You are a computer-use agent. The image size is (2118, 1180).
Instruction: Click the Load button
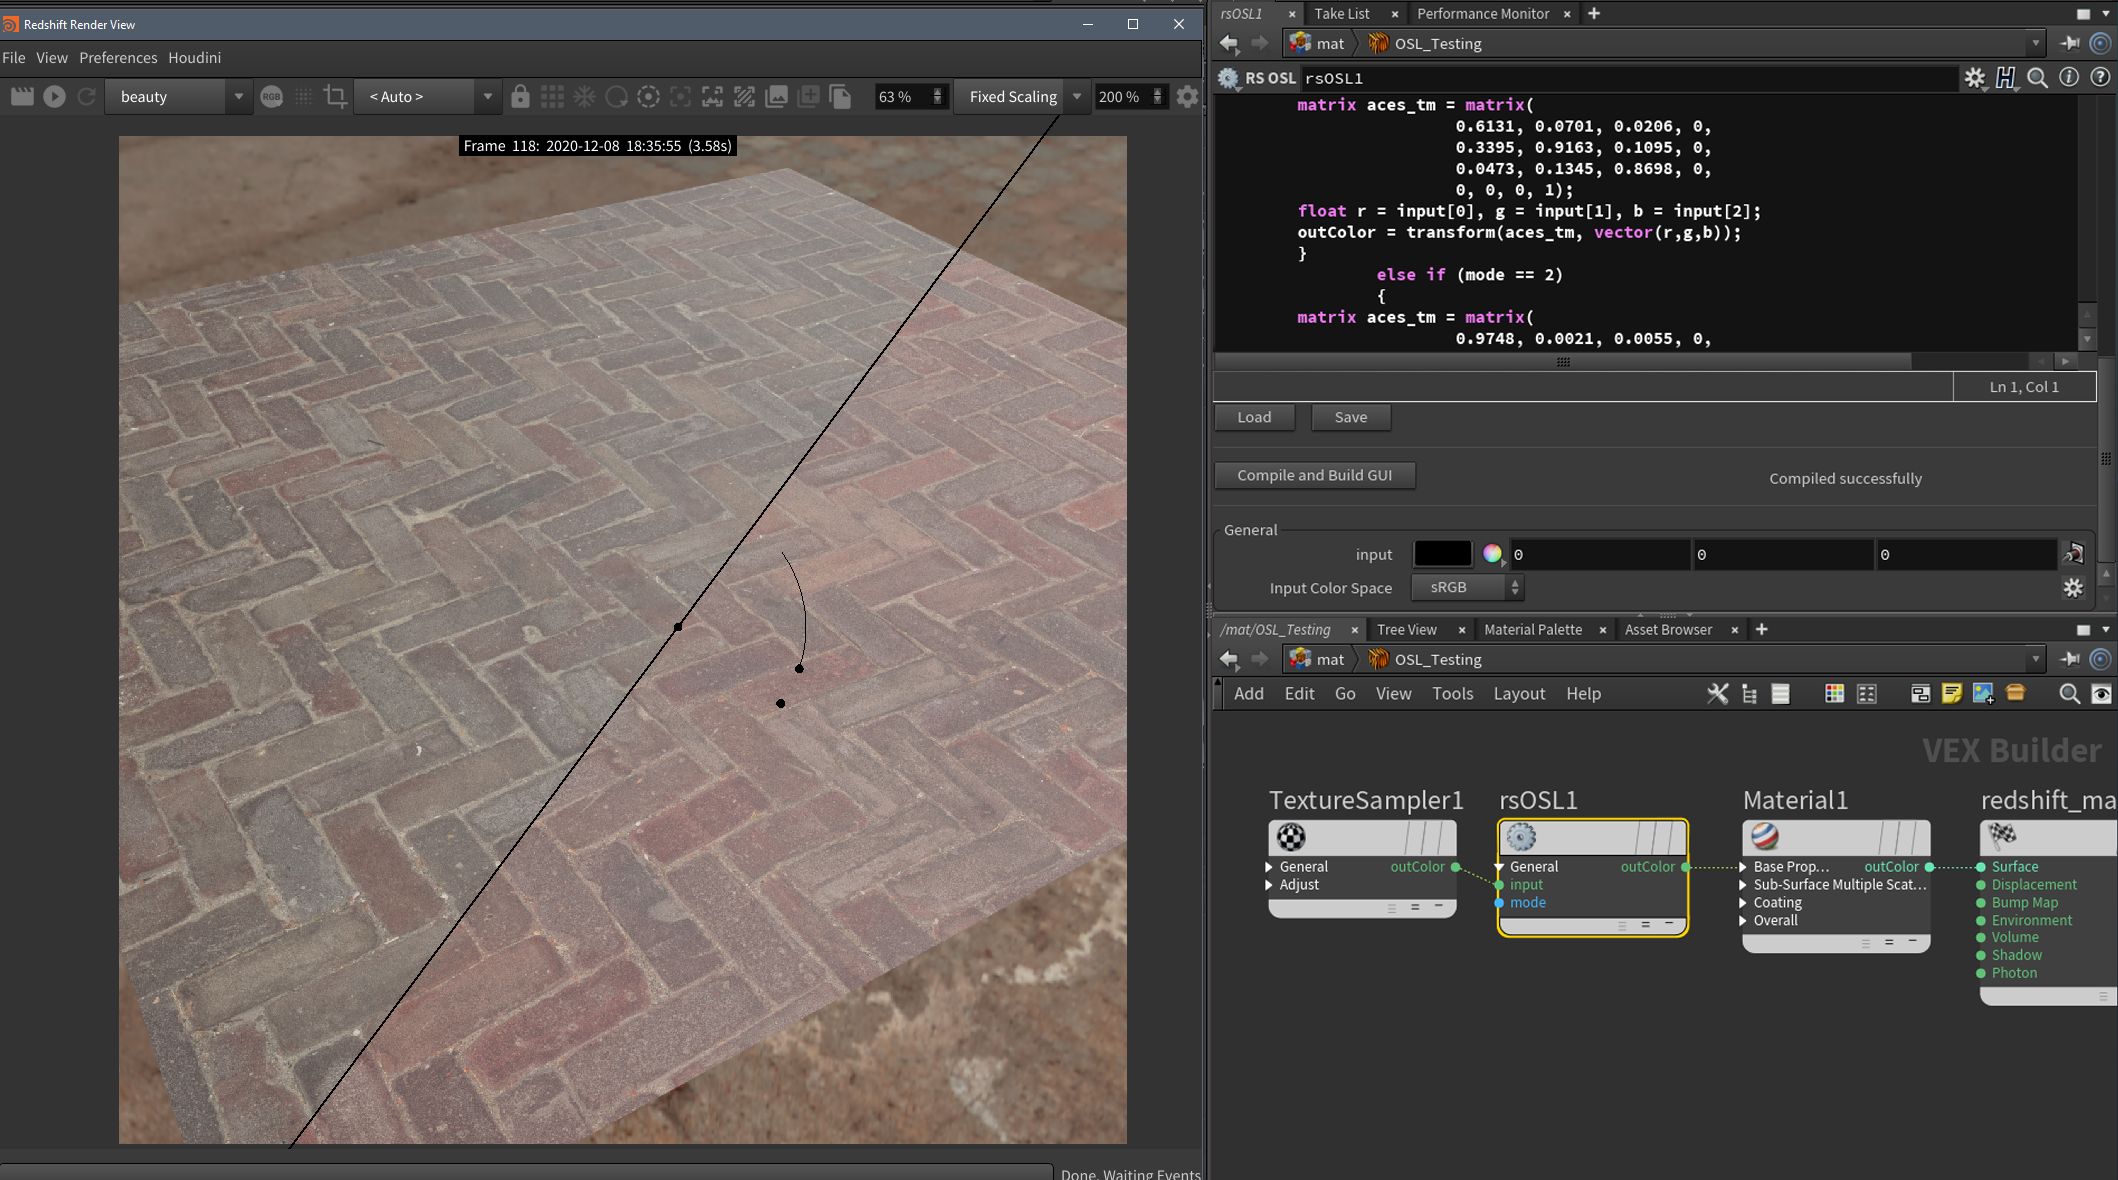[x=1254, y=417]
